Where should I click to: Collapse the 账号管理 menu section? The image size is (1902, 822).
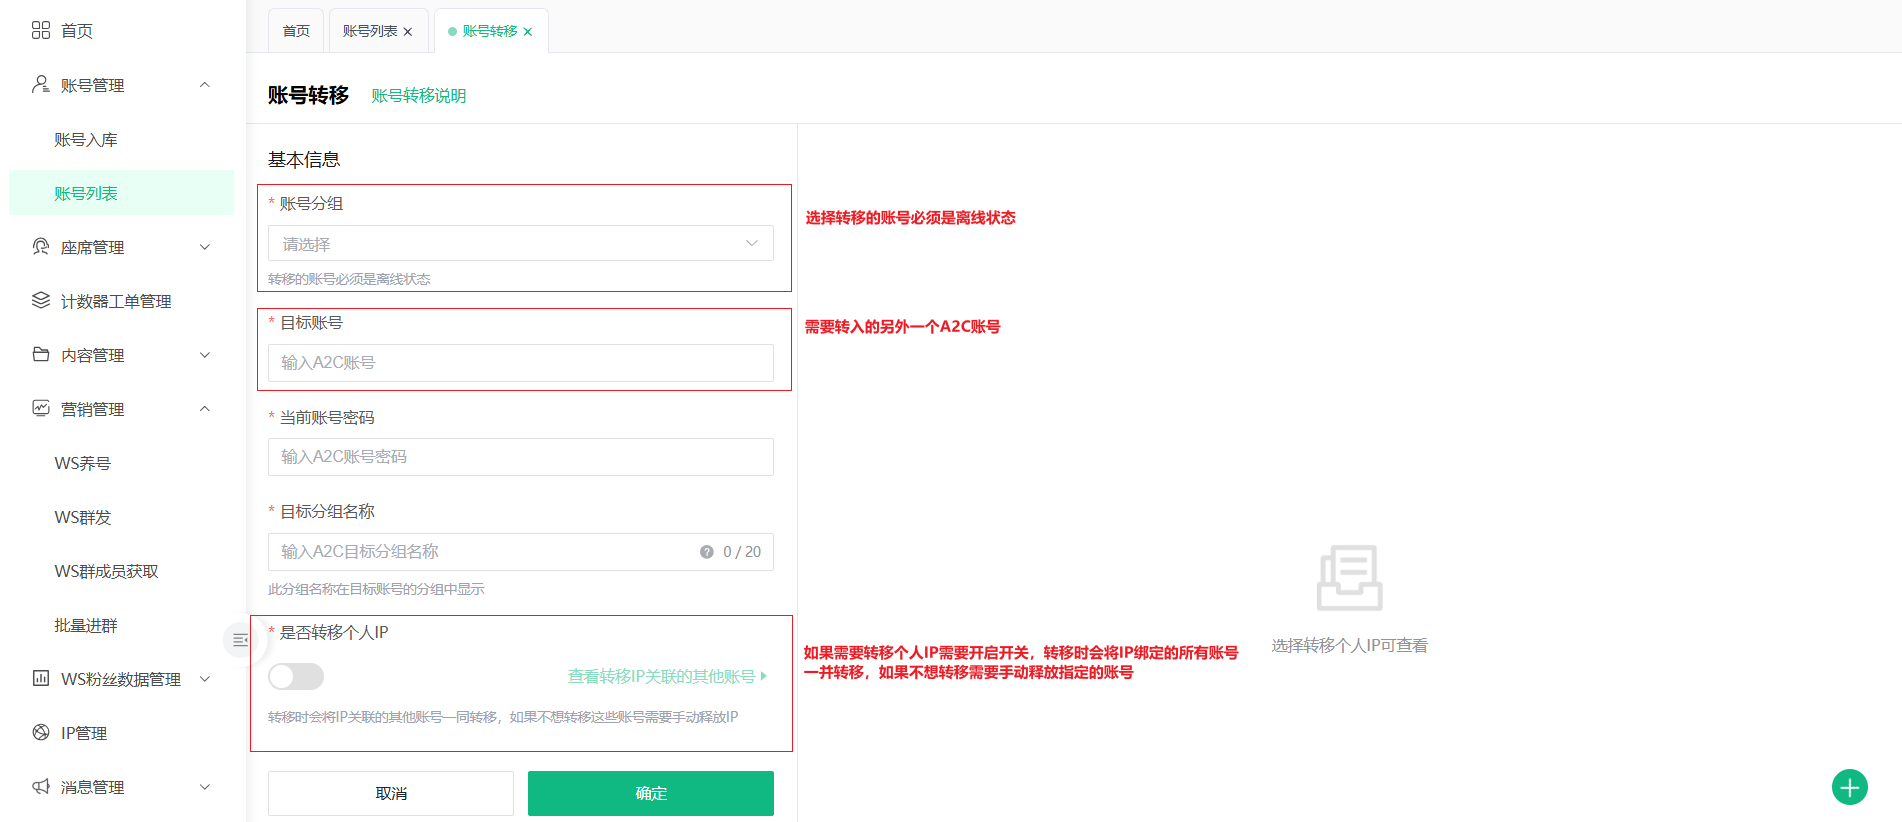point(205,85)
